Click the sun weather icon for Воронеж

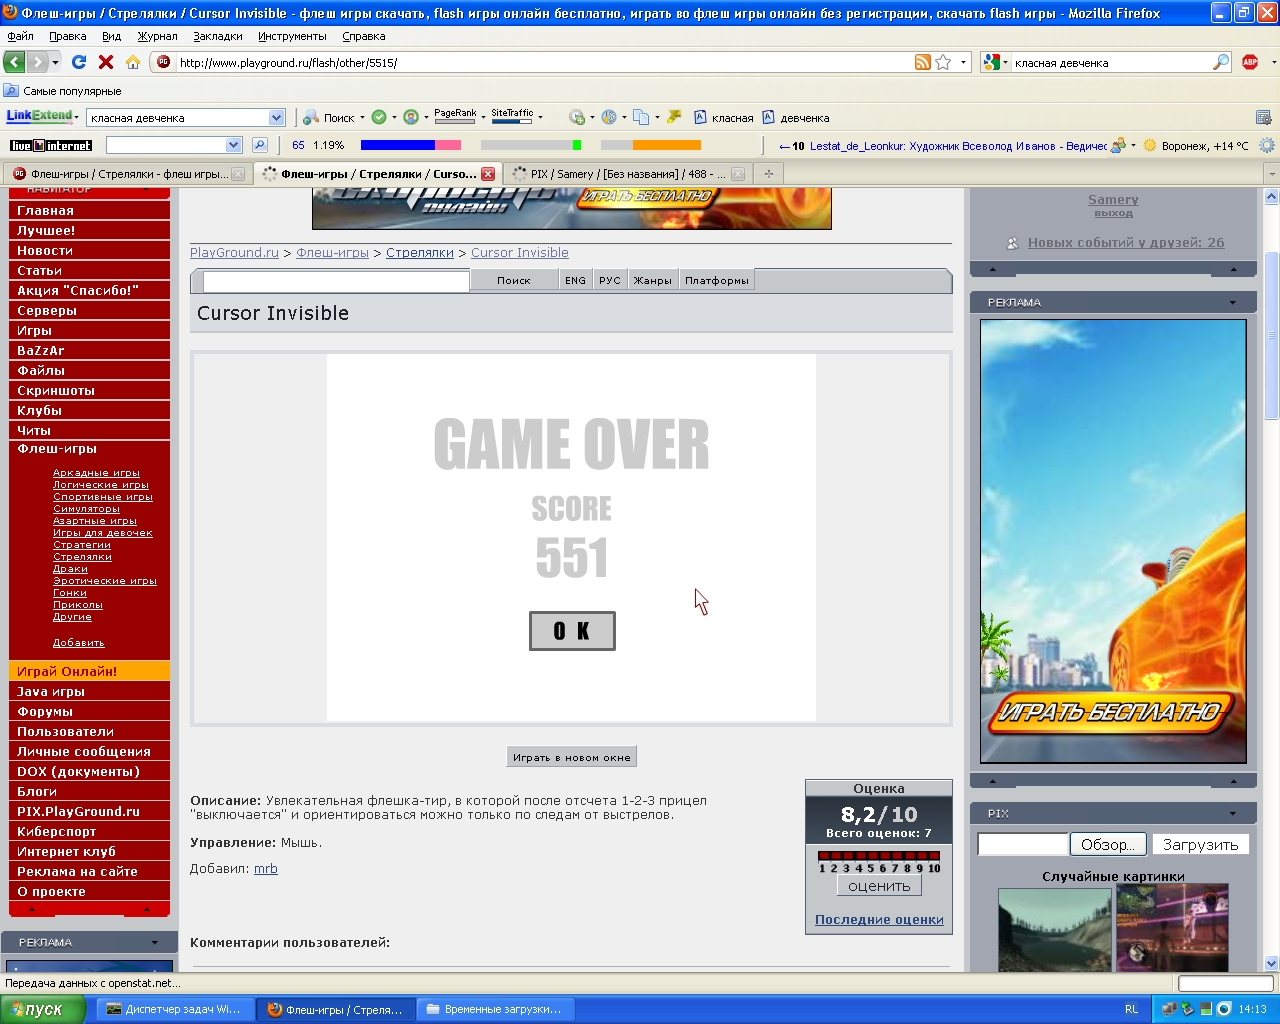(1150, 145)
